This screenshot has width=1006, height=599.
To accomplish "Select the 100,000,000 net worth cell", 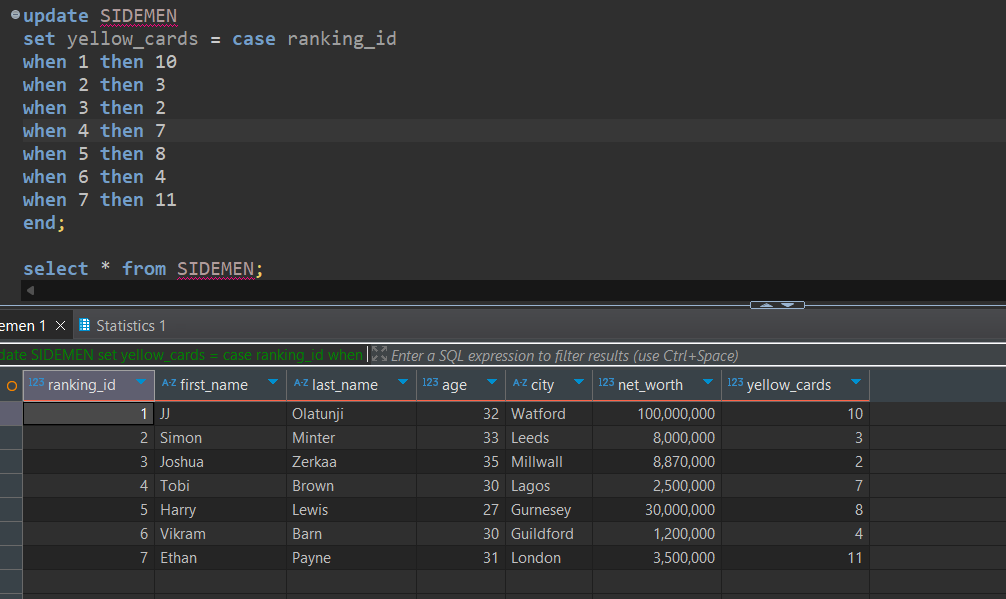I will tap(657, 414).
